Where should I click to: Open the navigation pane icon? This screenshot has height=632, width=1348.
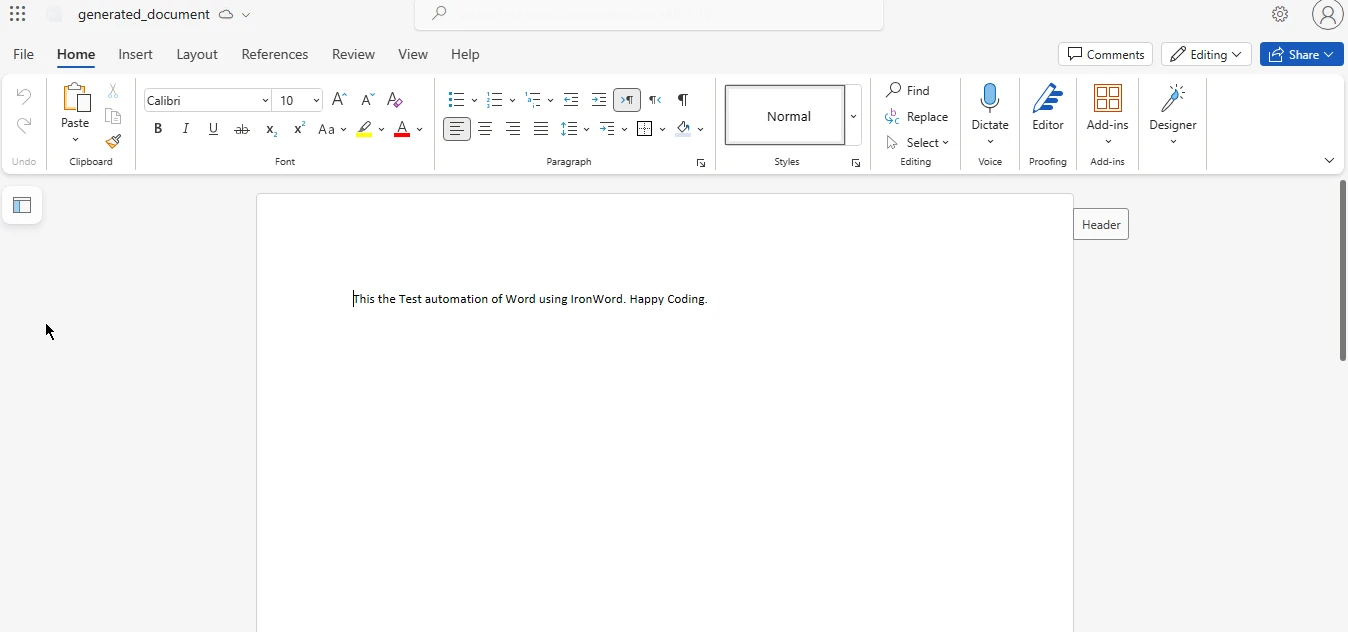point(22,206)
